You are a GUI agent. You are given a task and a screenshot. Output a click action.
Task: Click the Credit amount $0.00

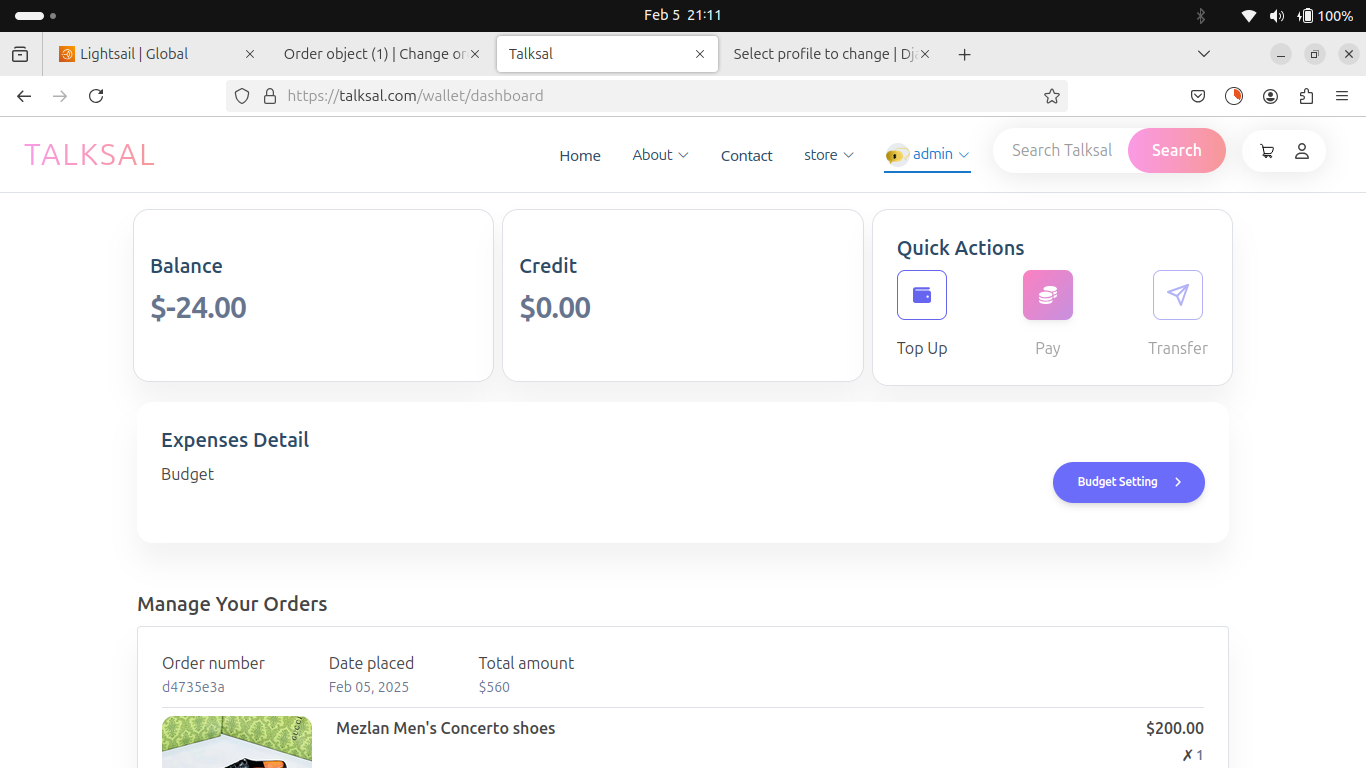(555, 307)
